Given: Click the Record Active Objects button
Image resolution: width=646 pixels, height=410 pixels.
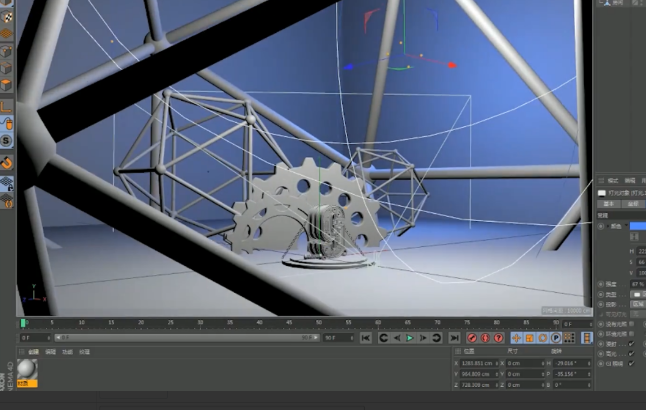Looking at the screenshot, I should click(472, 338).
